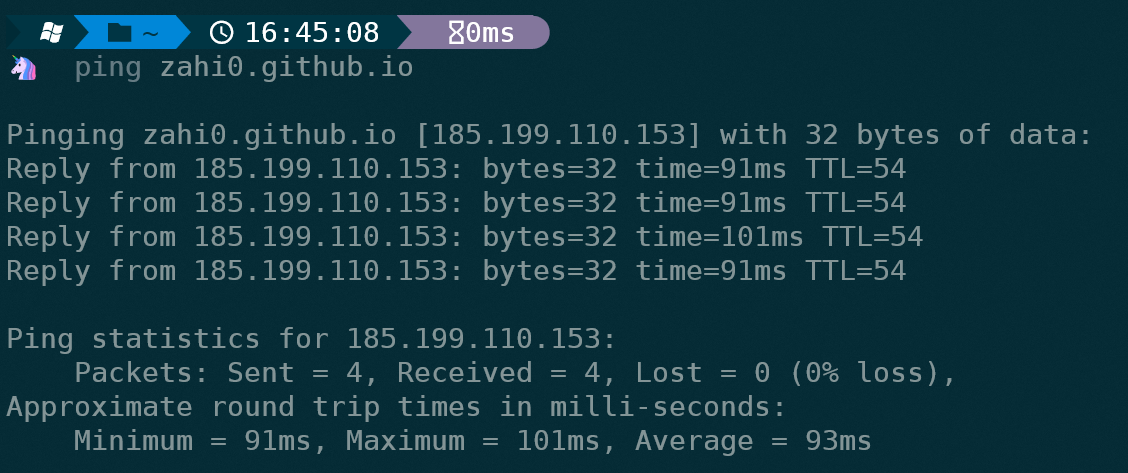
Task: Click the clock icon beside the time
Action: coord(222,33)
